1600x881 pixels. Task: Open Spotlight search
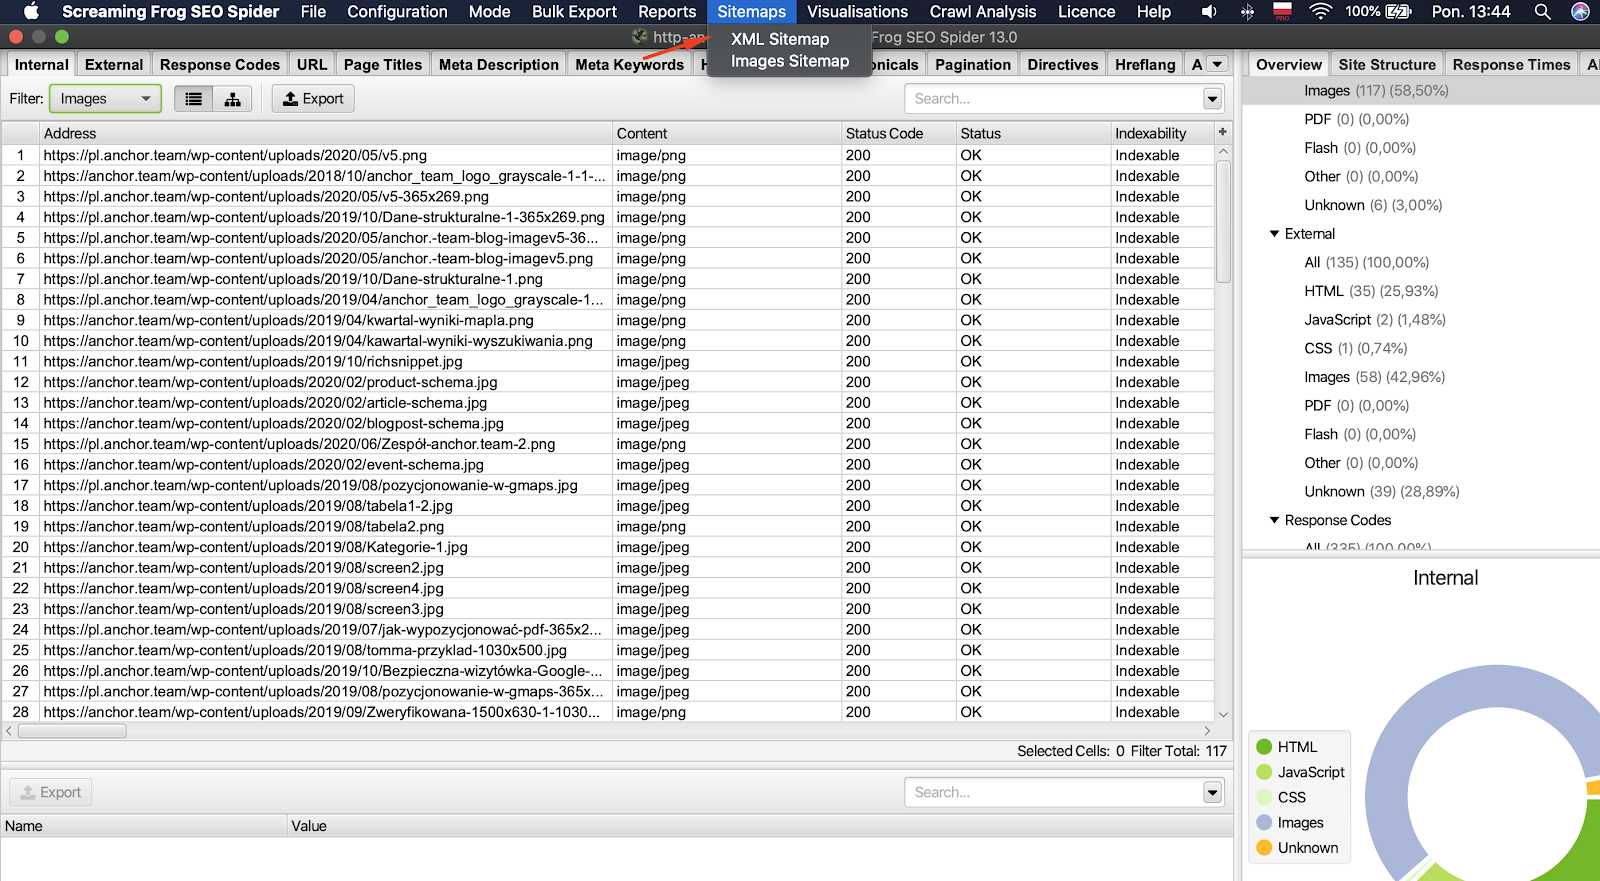click(x=1543, y=12)
